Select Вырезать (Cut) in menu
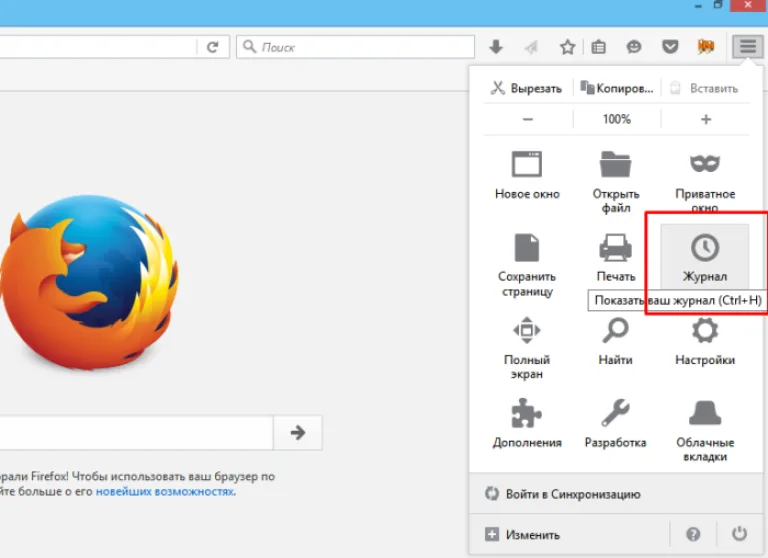768x558 pixels. [x=527, y=88]
